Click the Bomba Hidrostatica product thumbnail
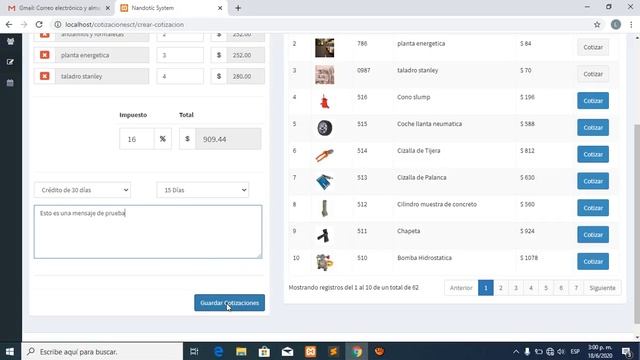This screenshot has height=360, width=640. click(325, 262)
